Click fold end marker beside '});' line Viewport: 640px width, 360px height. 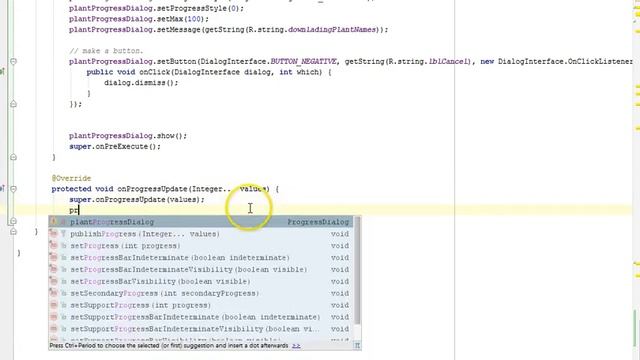[x=13, y=104]
